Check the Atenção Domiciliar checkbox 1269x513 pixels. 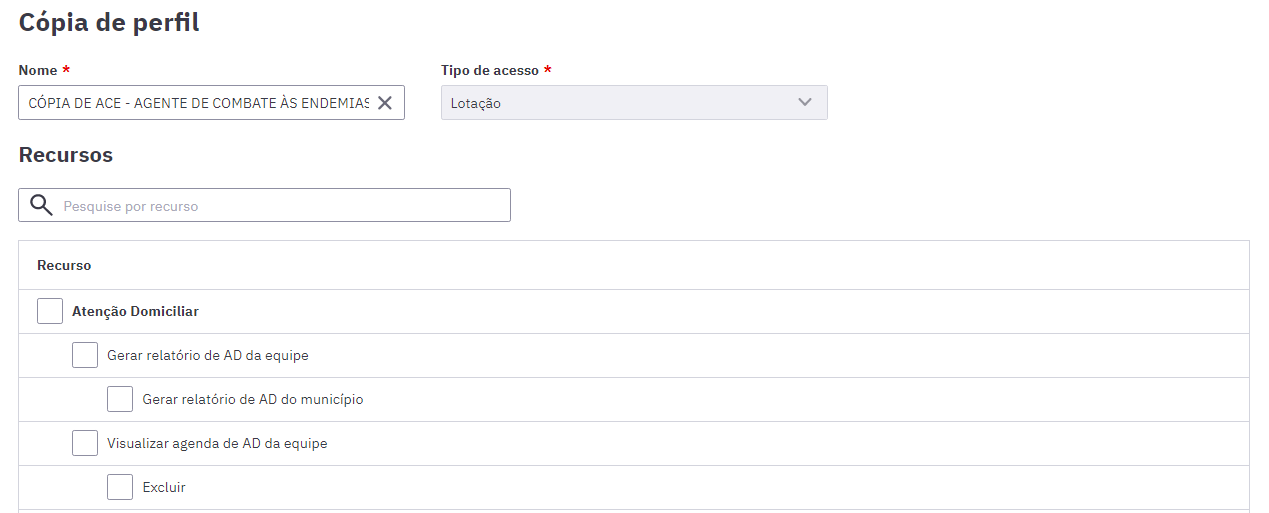click(x=50, y=311)
